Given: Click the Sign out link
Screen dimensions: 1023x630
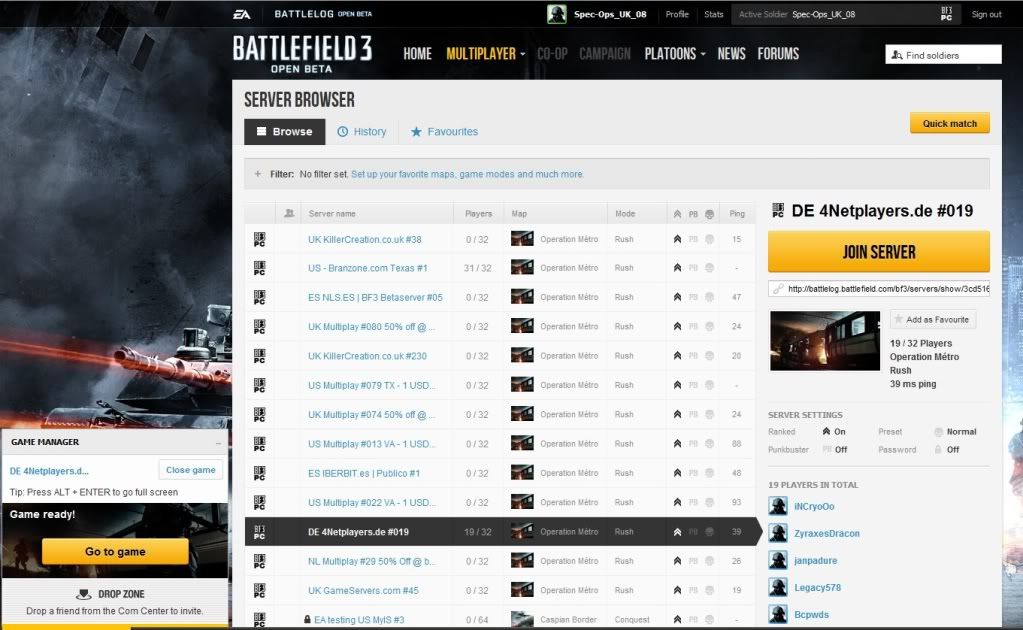Looking at the screenshot, I should (986, 14).
